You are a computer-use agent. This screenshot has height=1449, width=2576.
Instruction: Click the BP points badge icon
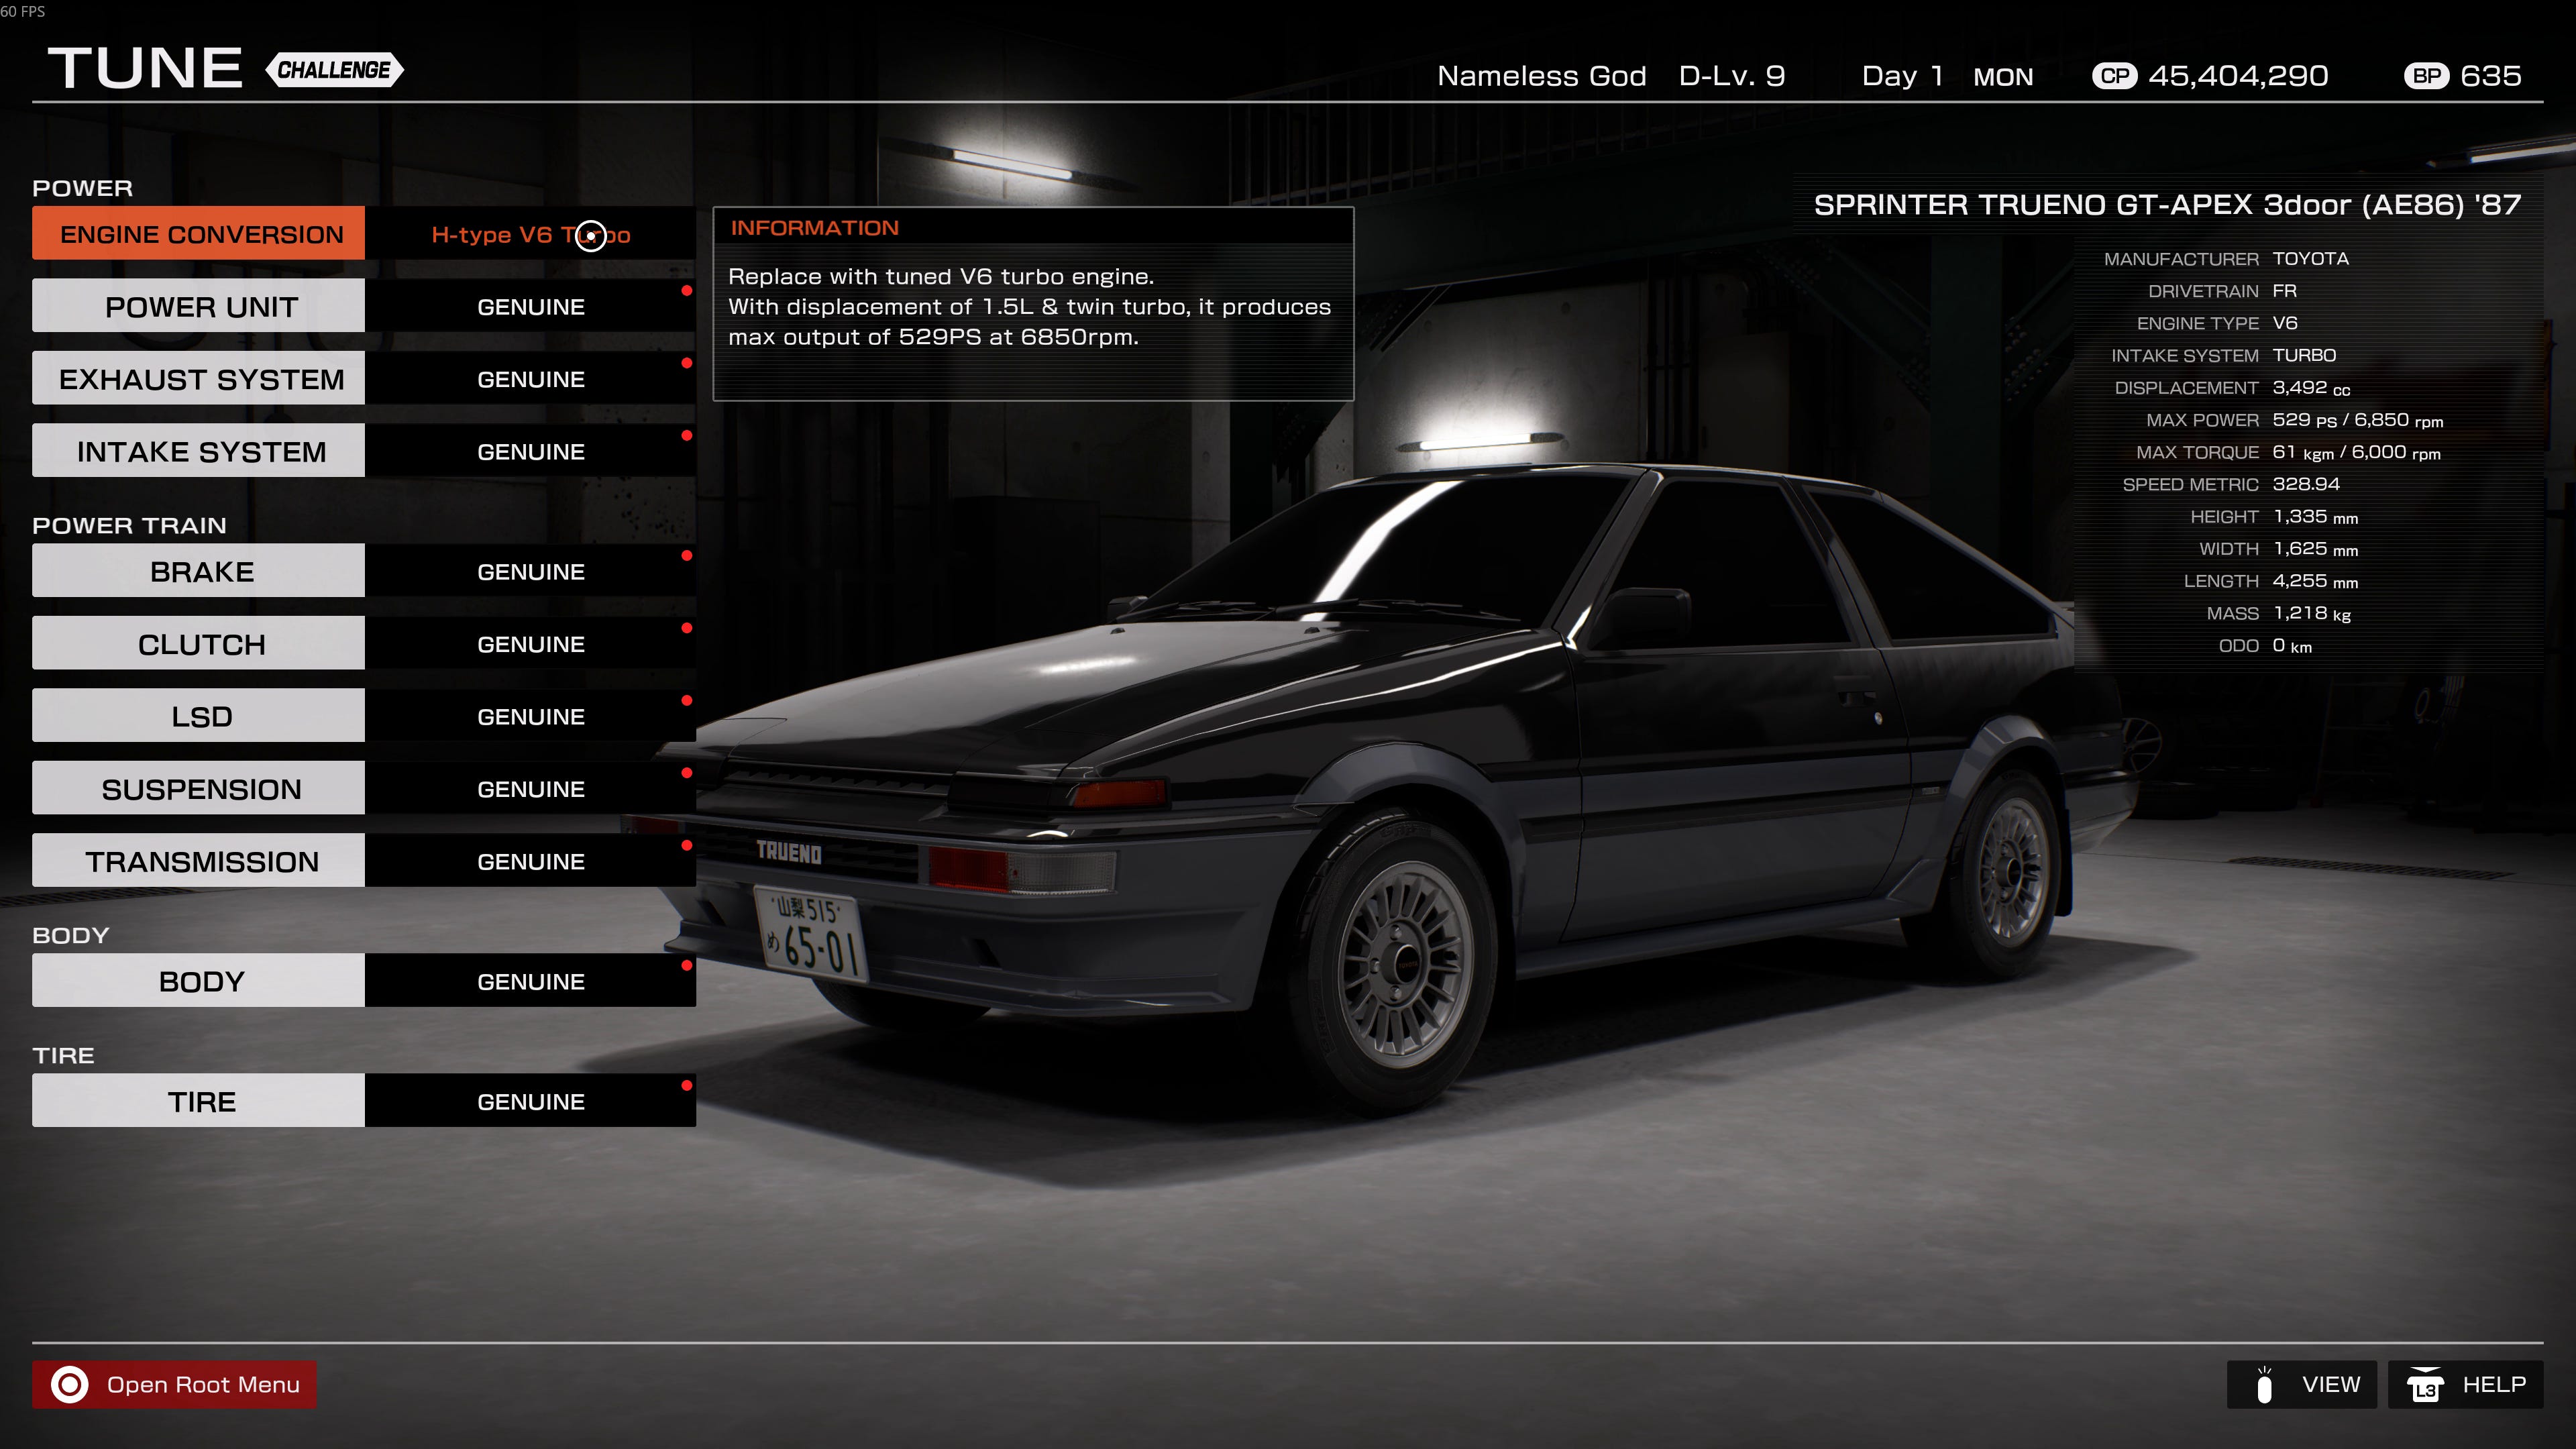click(2426, 76)
